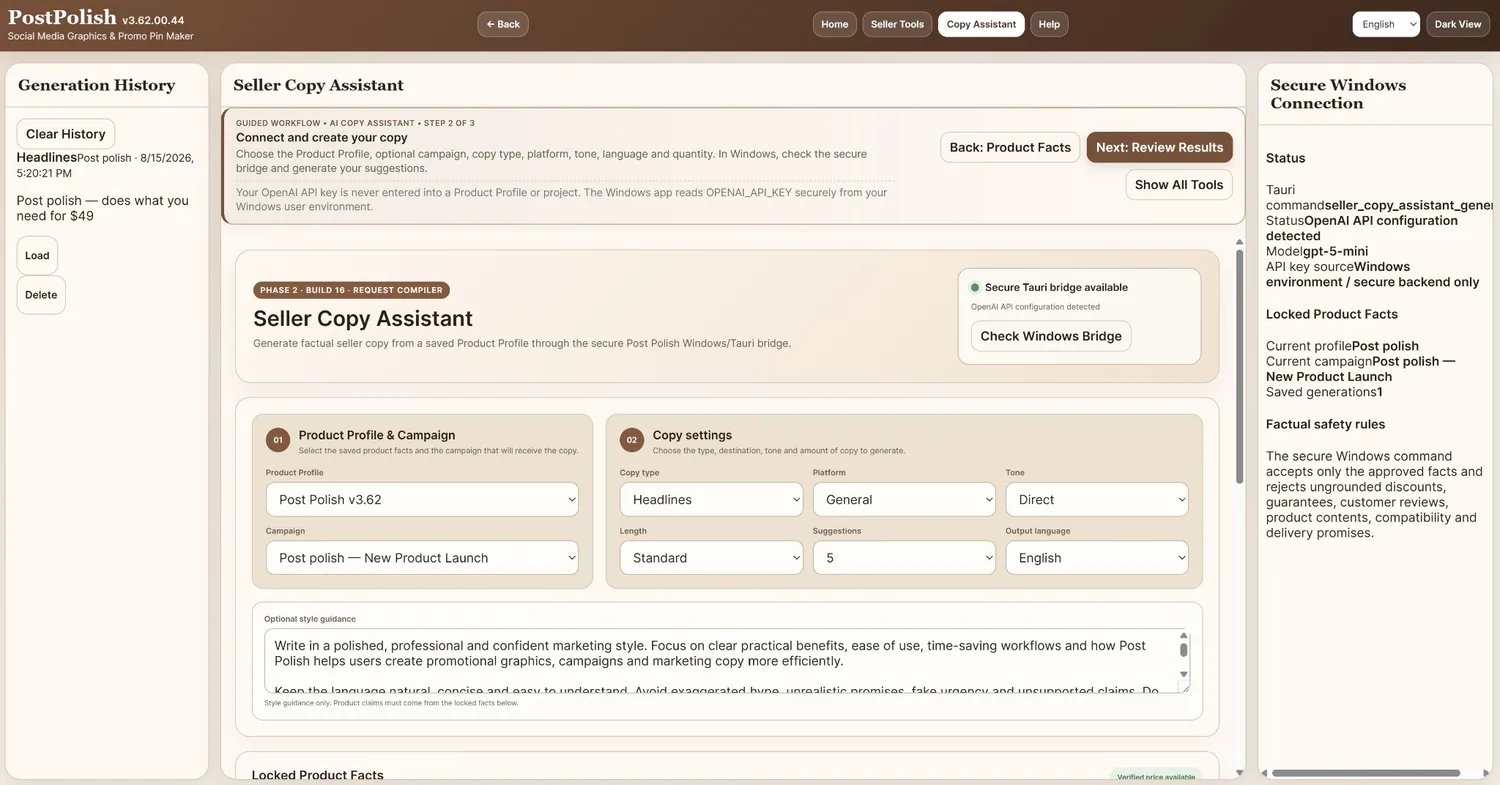Image resolution: width=1500 pixels, height=785 pixels.
Task: Go to Back: Product Facts step
Action: [1010, 147]
